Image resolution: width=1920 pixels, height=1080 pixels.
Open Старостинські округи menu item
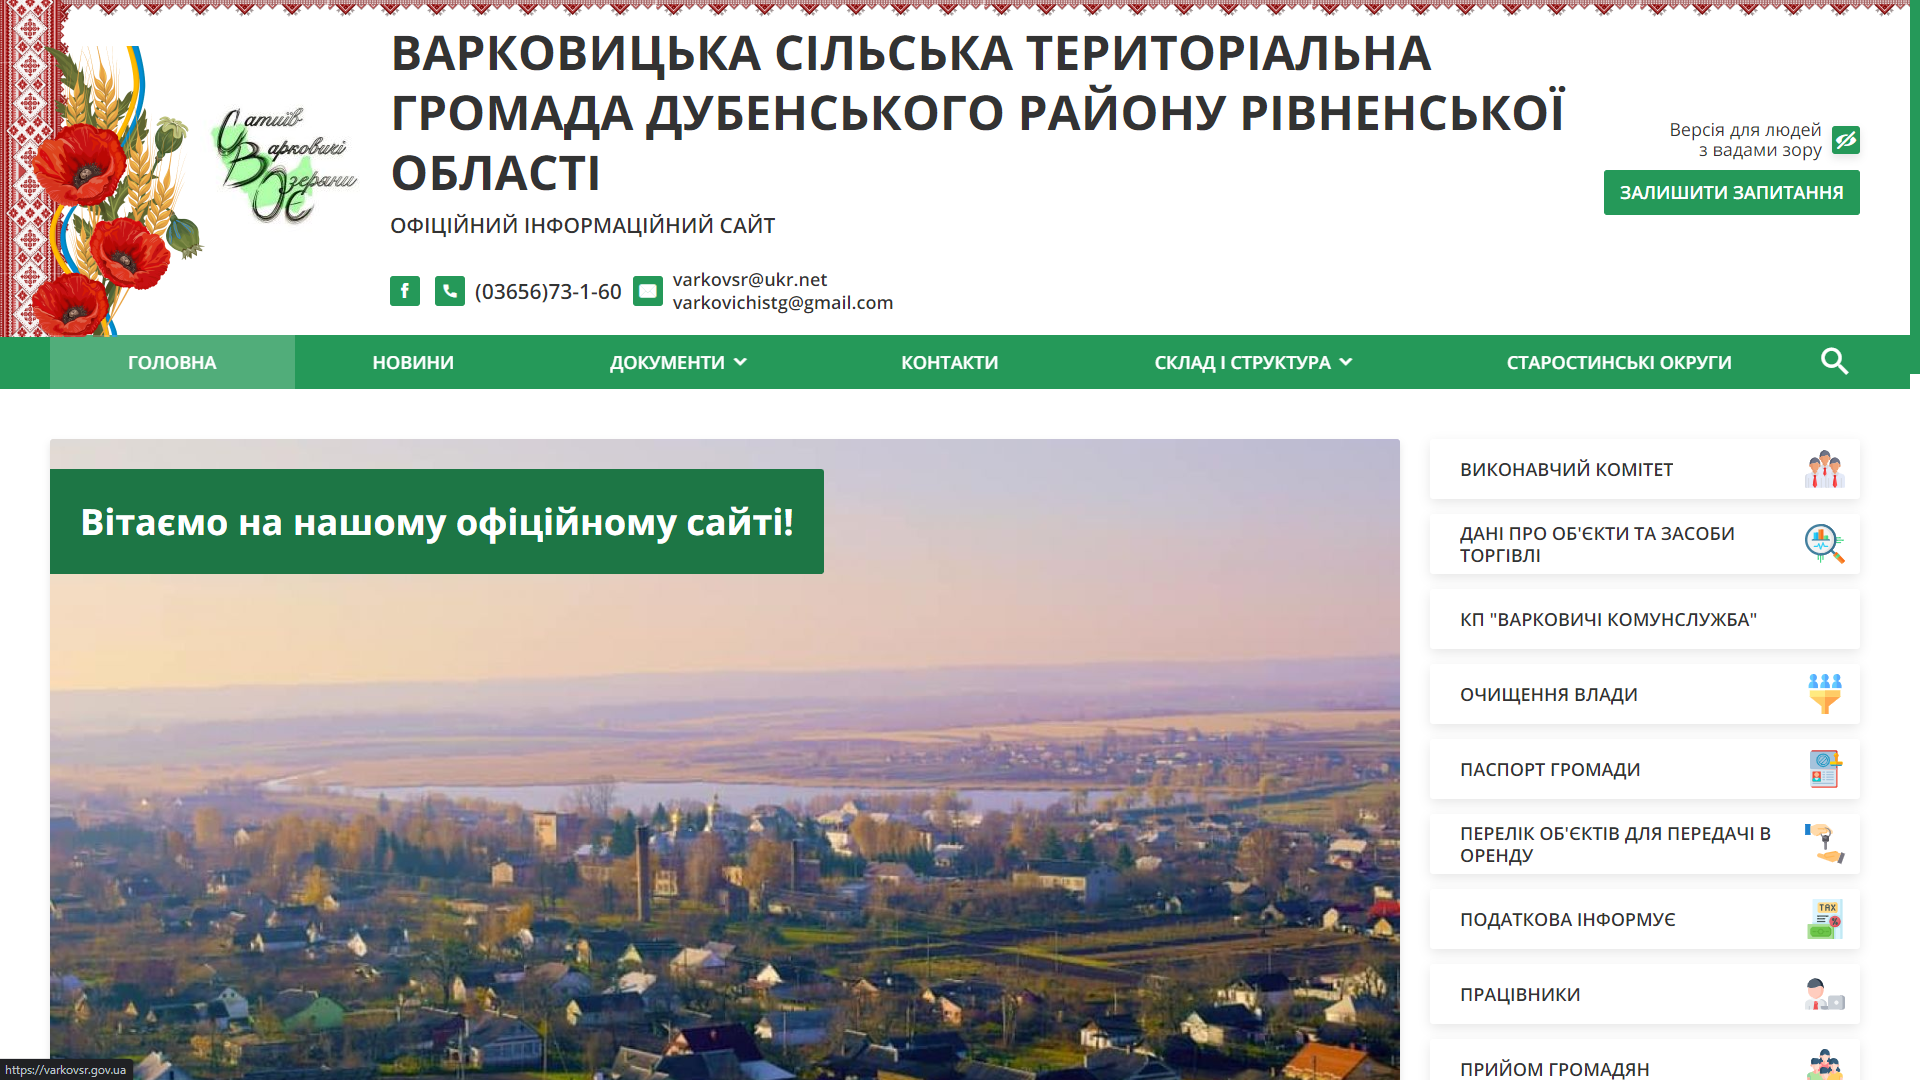[x=1618, y=362]
